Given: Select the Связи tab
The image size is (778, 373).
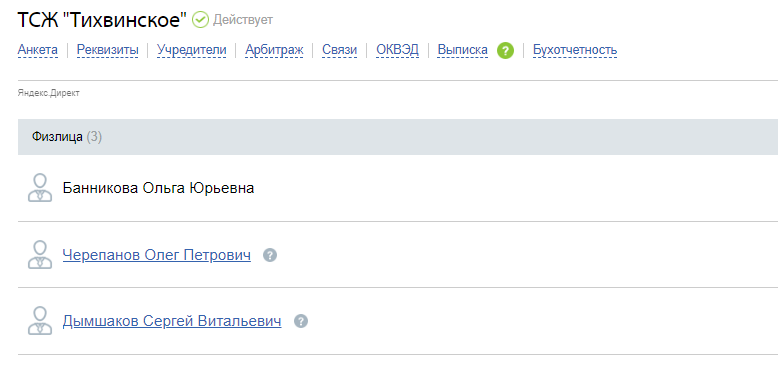Looking at the screenshot, I should [x=339, y=50].
